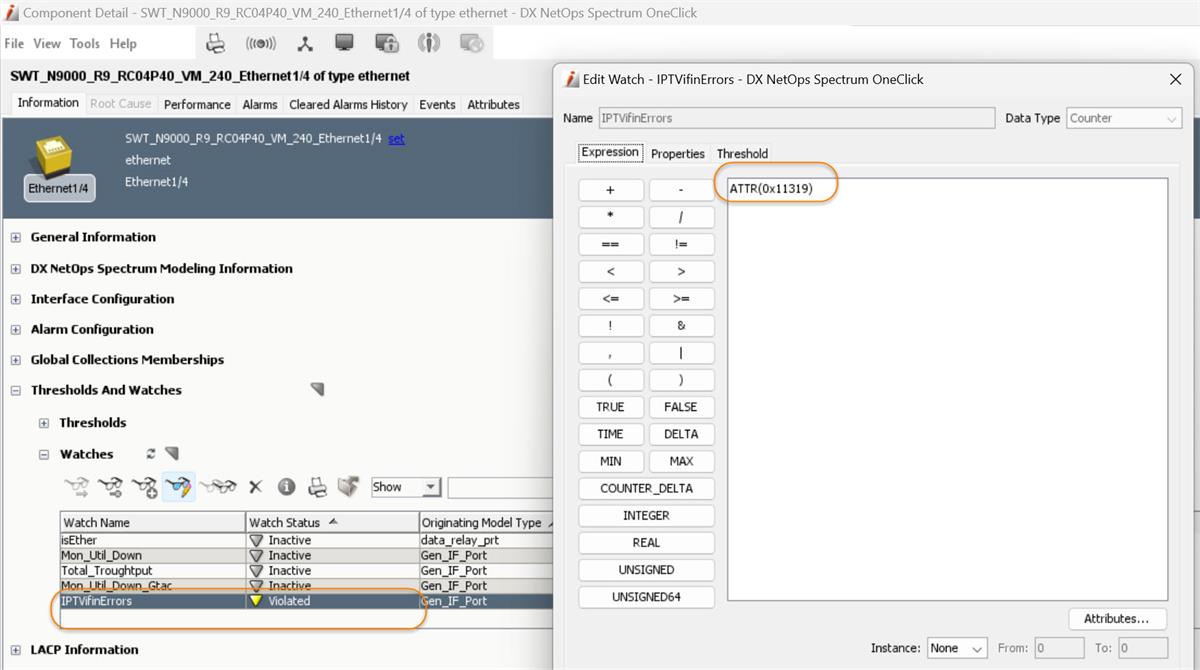
Task: Expand DX NetOps Spectrum Modeling Information
Action: tap(16, 268)
